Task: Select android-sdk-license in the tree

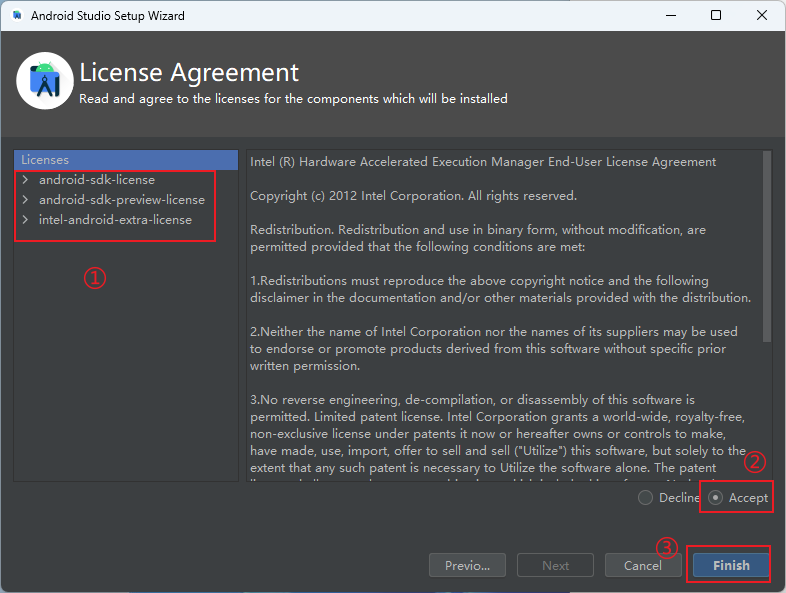Action: [97, 179]
